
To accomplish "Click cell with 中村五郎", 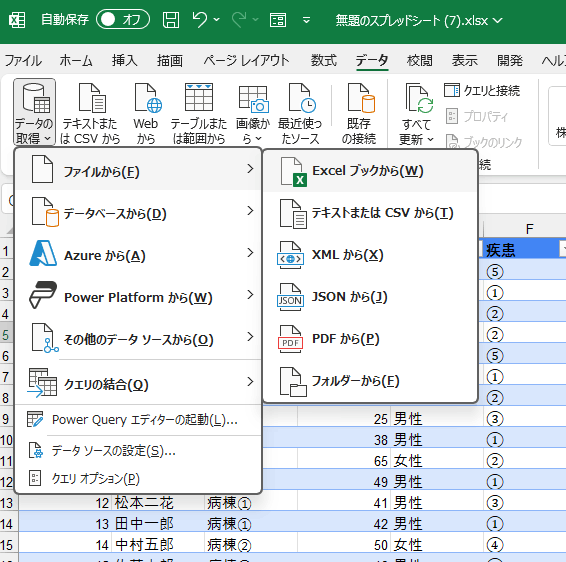I will click(158, 545).
